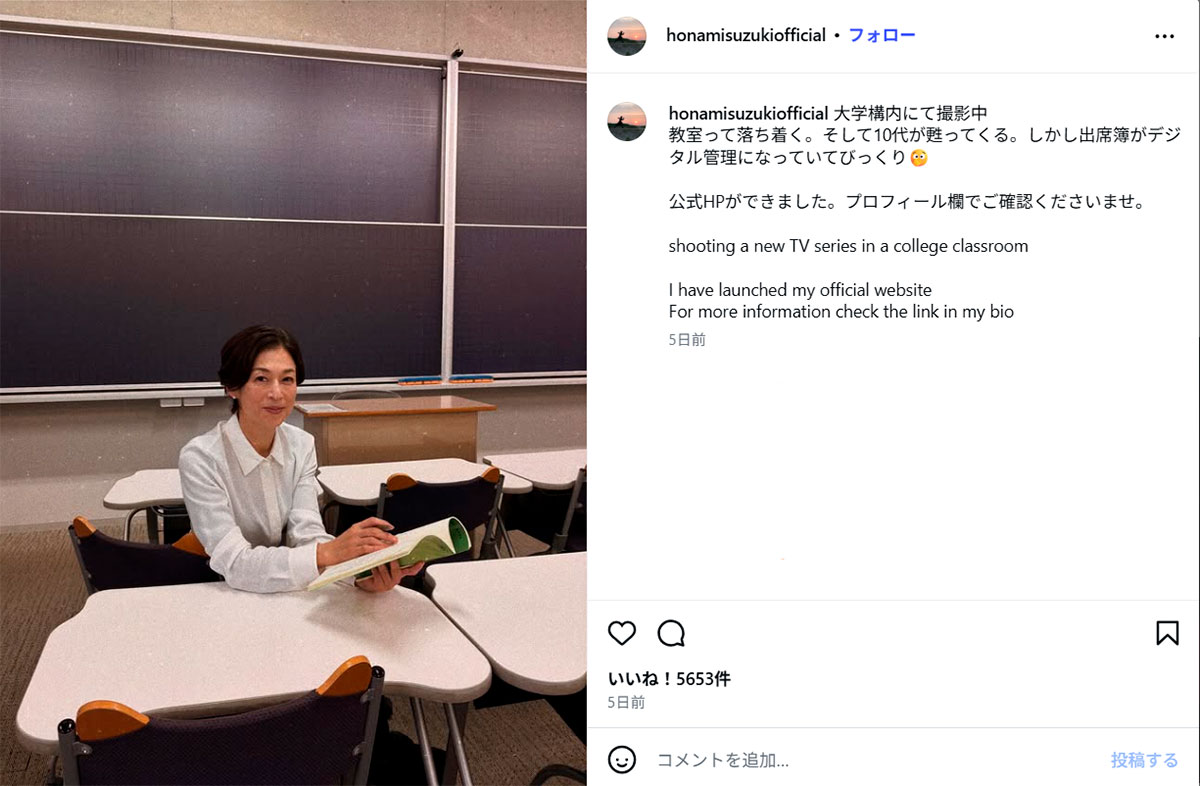1200x786 pixels.
Task: Open emoji picker smiley icon
Action: [x=622, y=760]
